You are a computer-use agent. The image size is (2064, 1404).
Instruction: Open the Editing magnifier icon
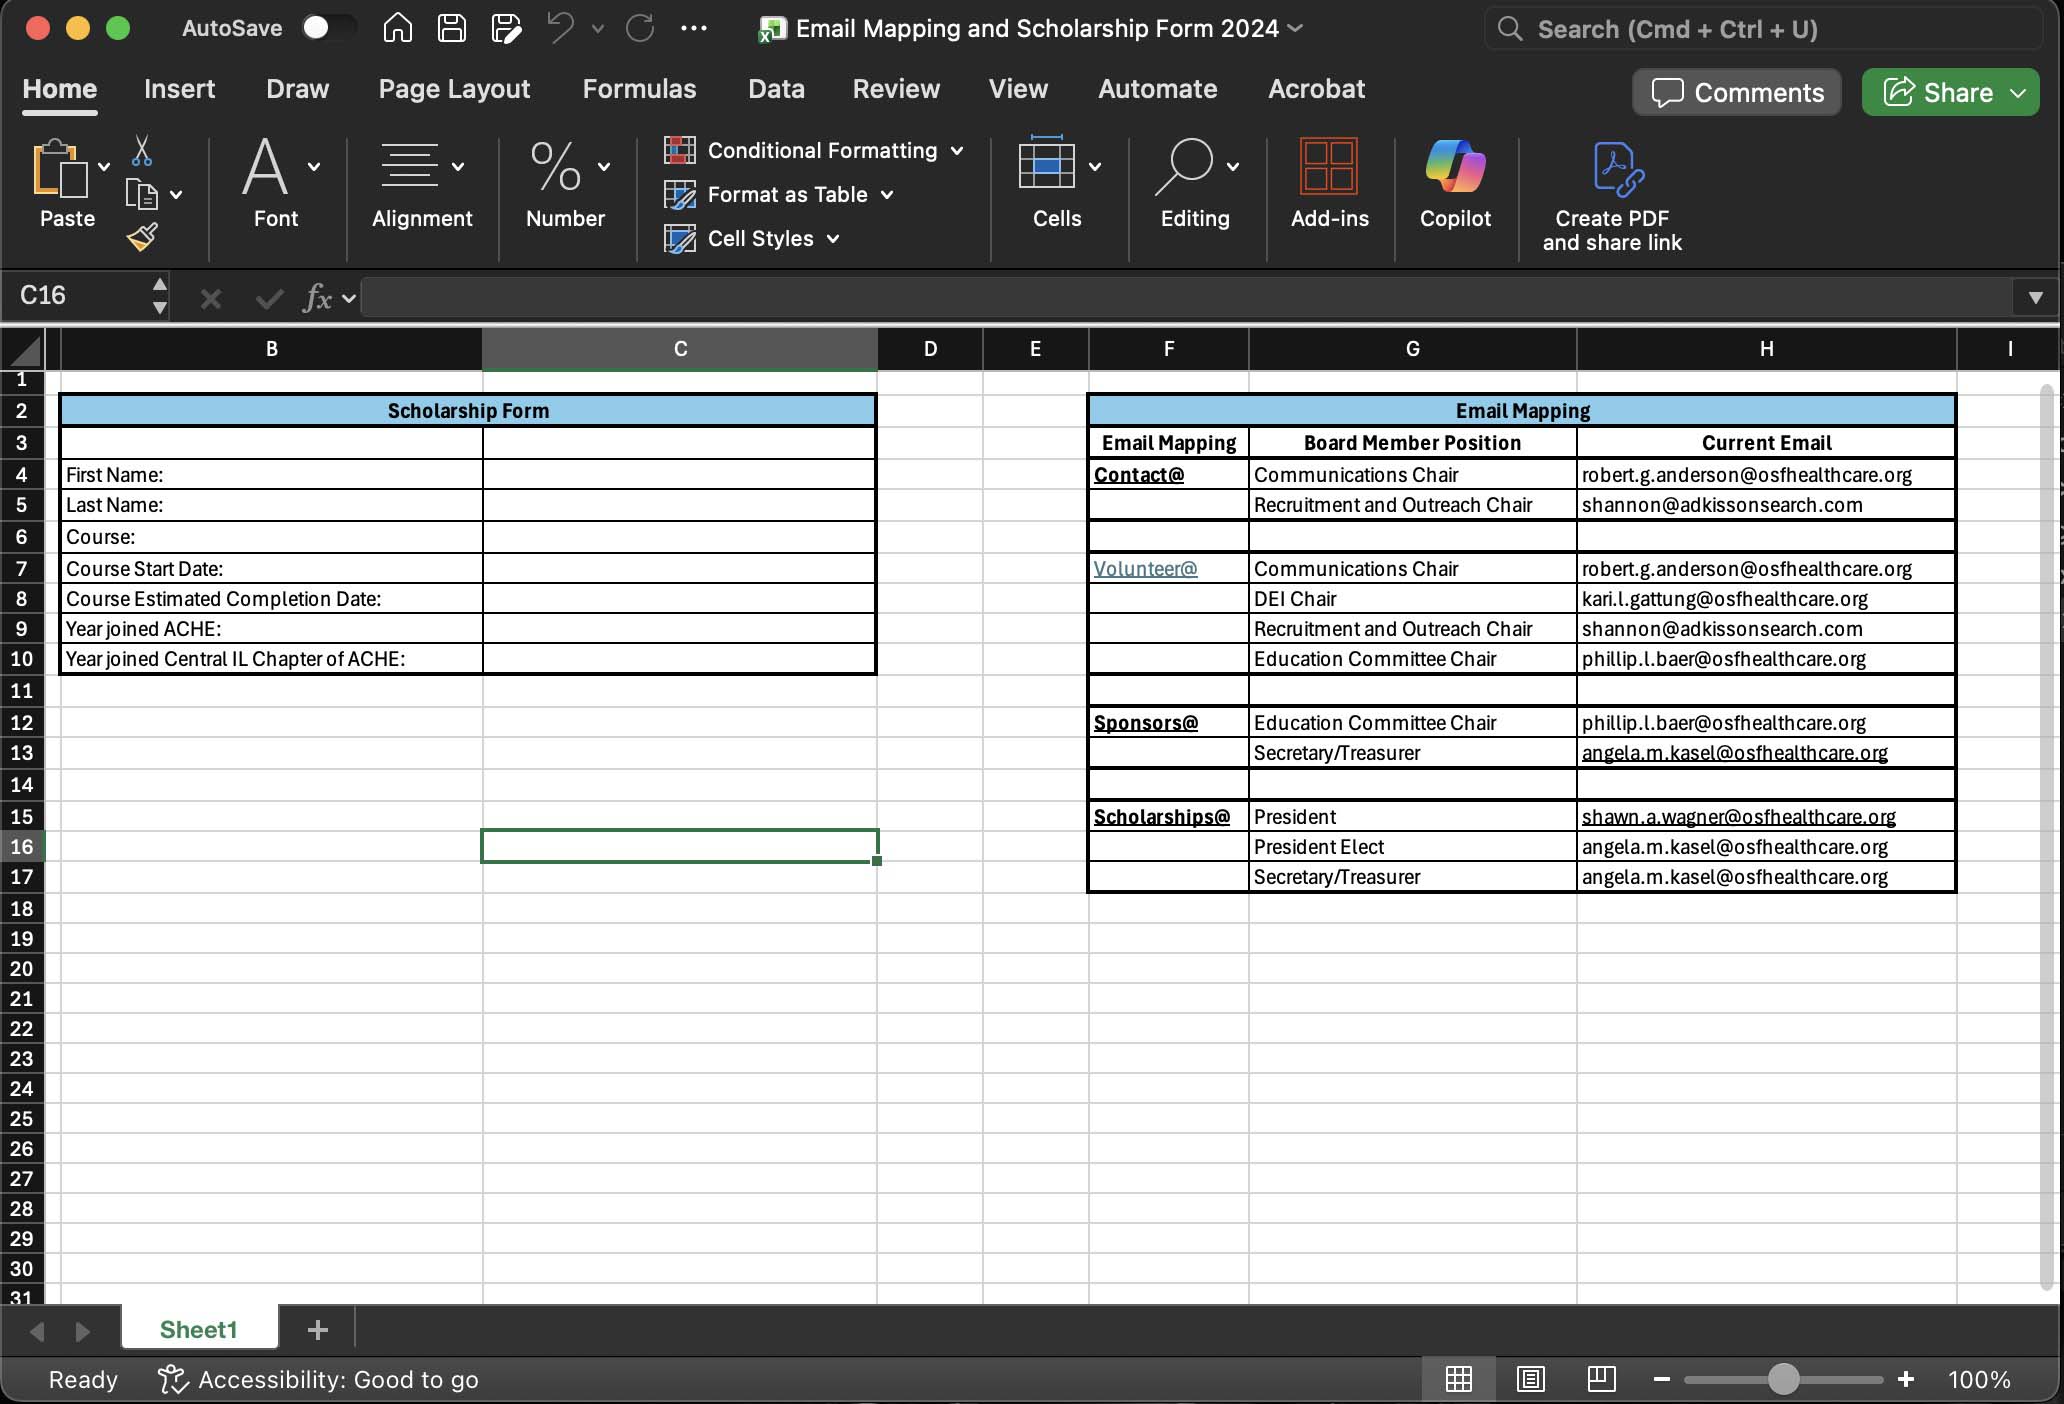(x=1184, y=166)
